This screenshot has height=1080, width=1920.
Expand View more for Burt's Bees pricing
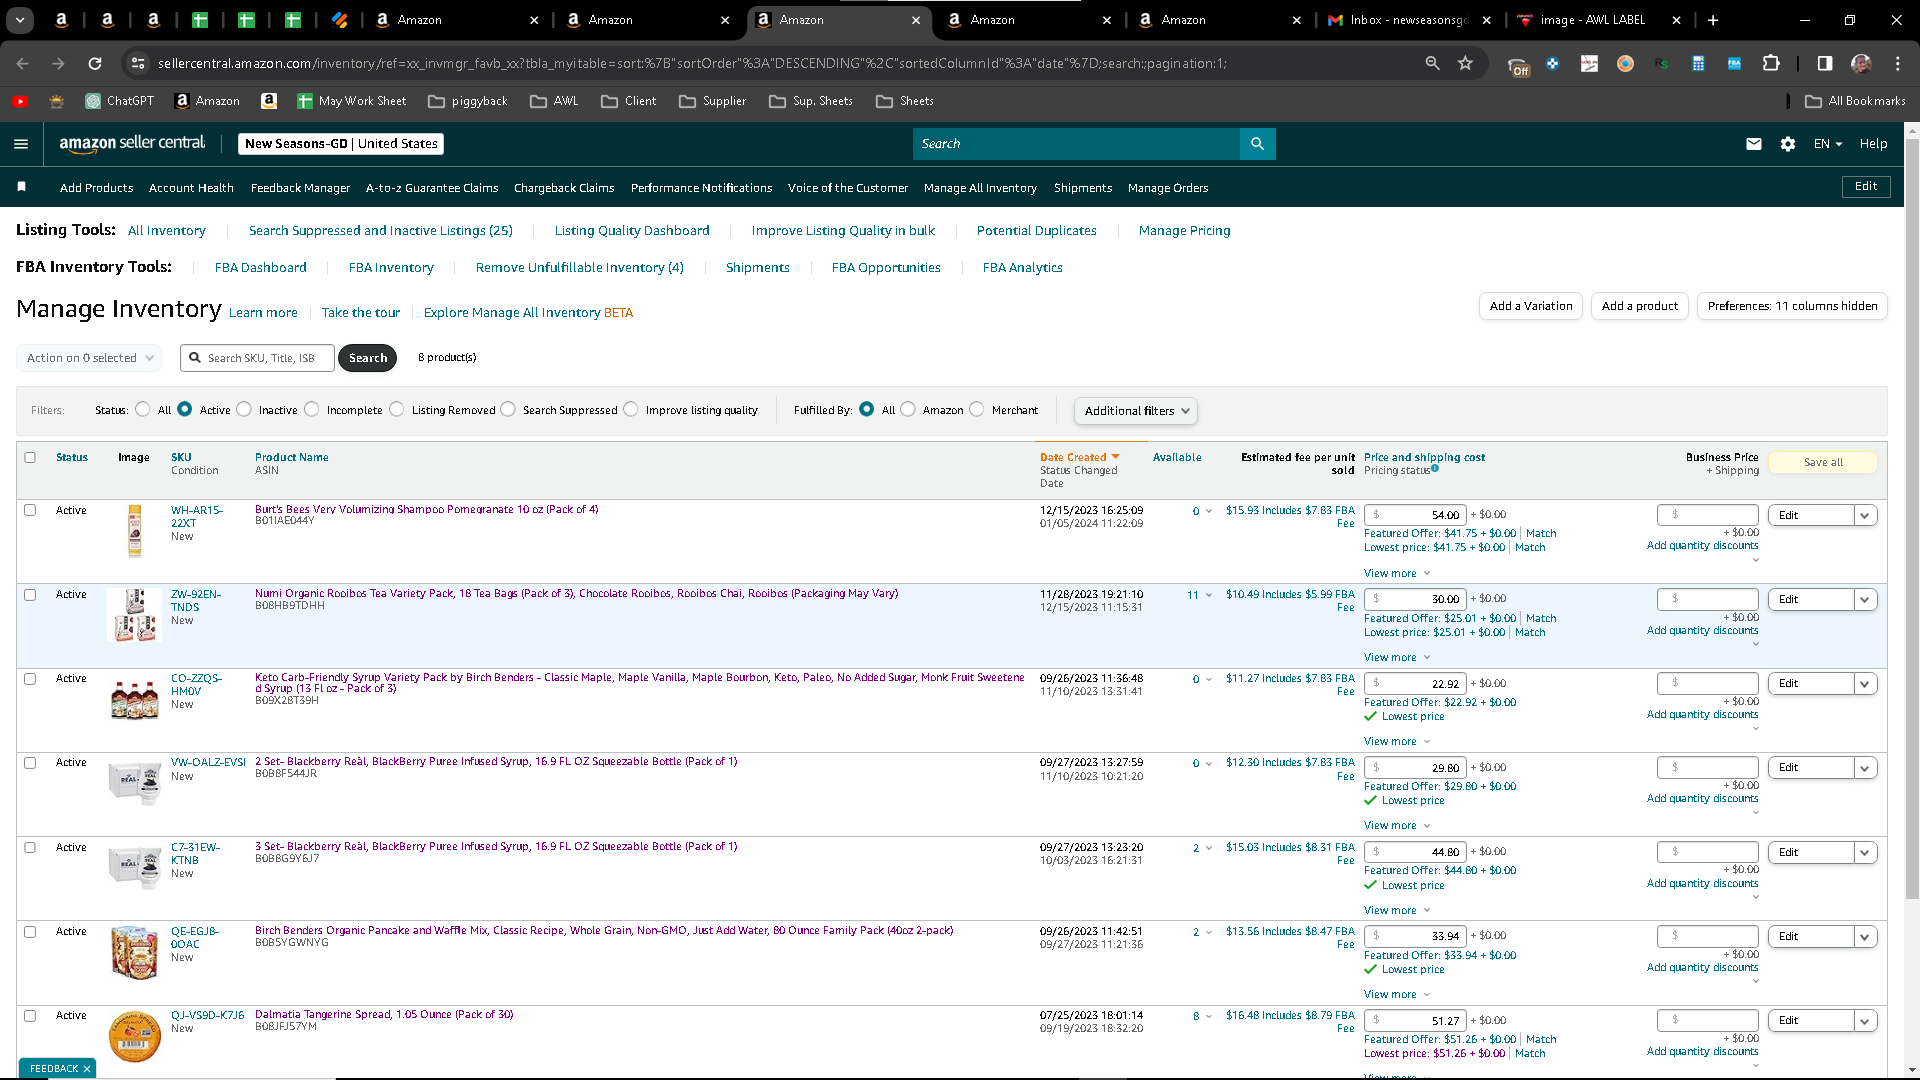(x=1397, y=573)
